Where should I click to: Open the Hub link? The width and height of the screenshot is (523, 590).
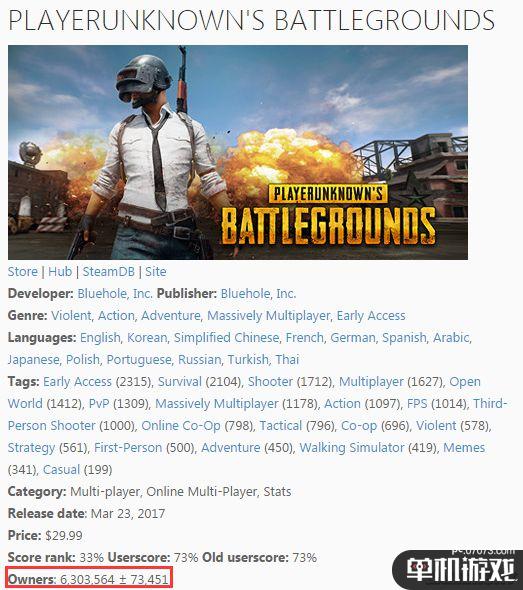pyautogui.click(x=60, y=272)
